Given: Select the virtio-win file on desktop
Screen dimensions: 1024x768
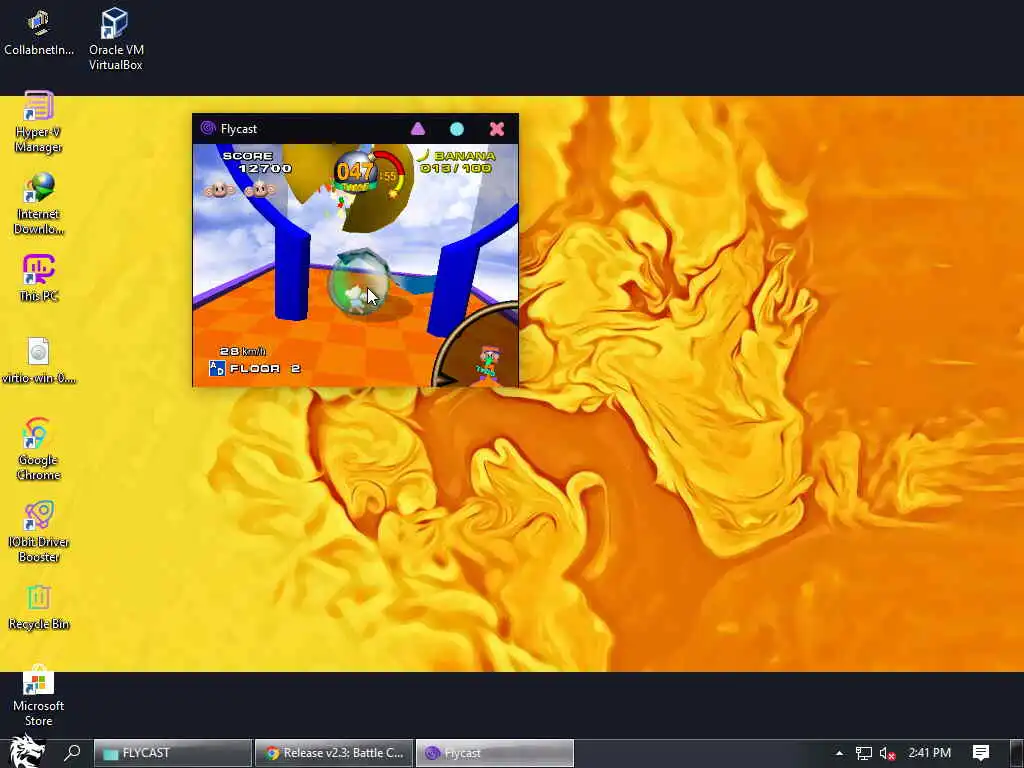Looking at the screenshot, I should point(39,360).
